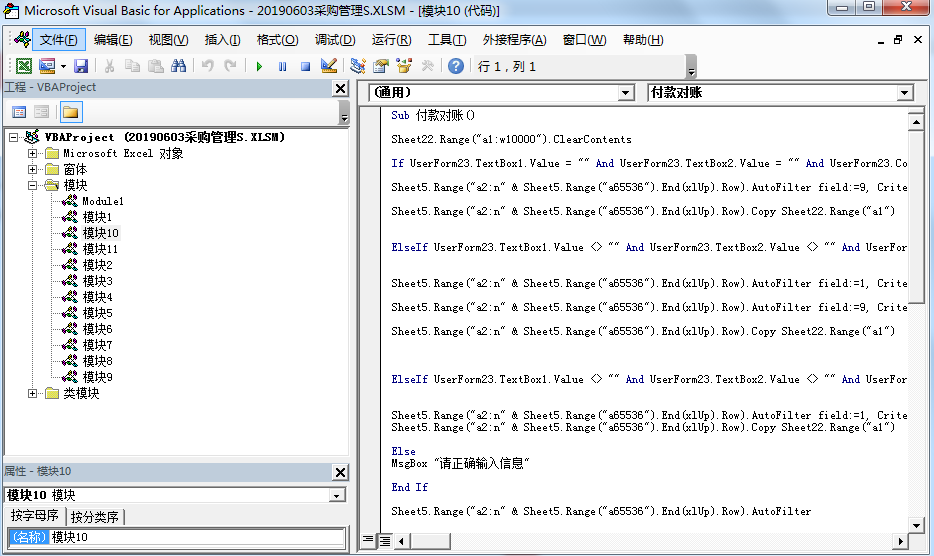Viewport: 934px width, 556px height.
Task: Click the Break pause icon
Action: click(x=282, y=66)
